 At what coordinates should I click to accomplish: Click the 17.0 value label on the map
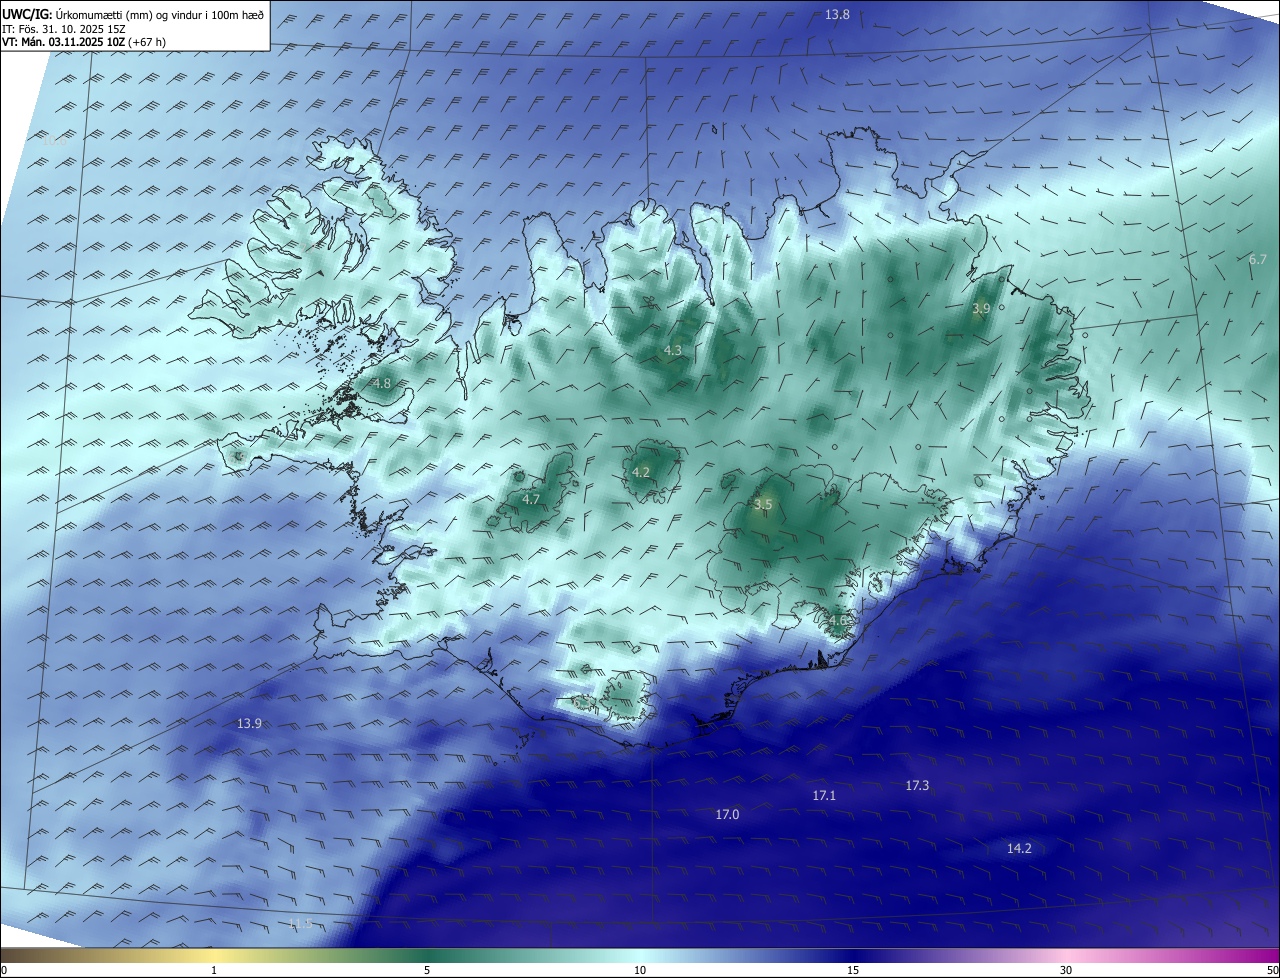pos(727,815)
